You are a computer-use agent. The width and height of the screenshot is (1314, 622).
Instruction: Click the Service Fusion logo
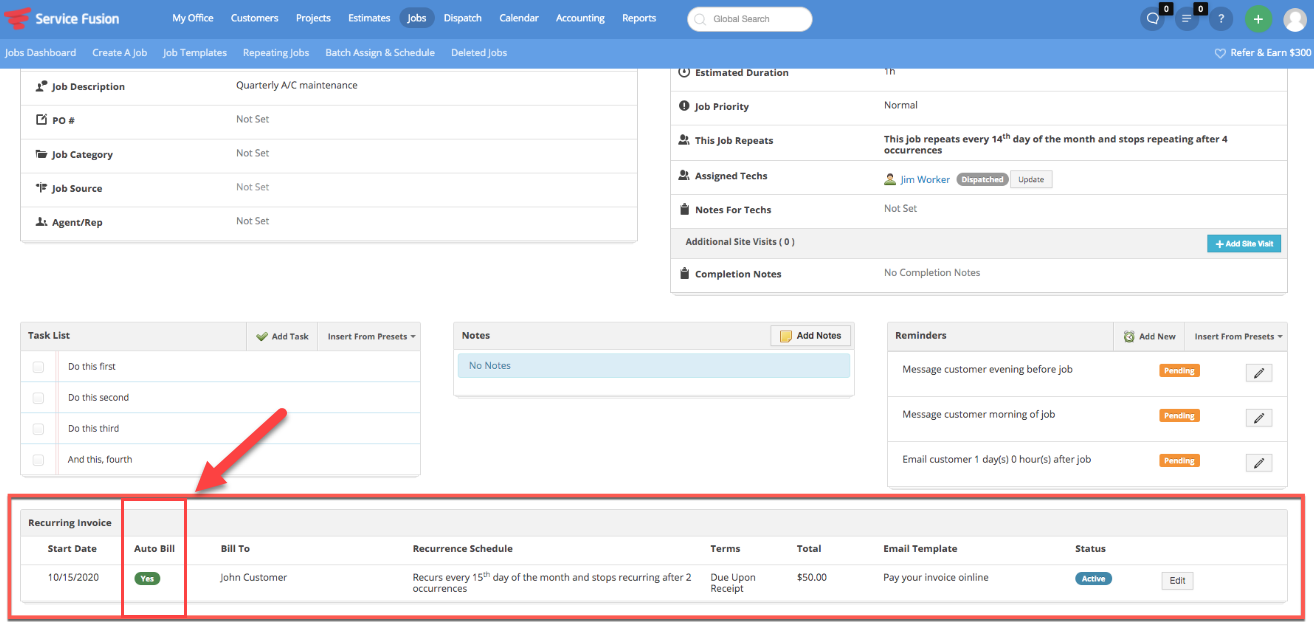point(62,18)
